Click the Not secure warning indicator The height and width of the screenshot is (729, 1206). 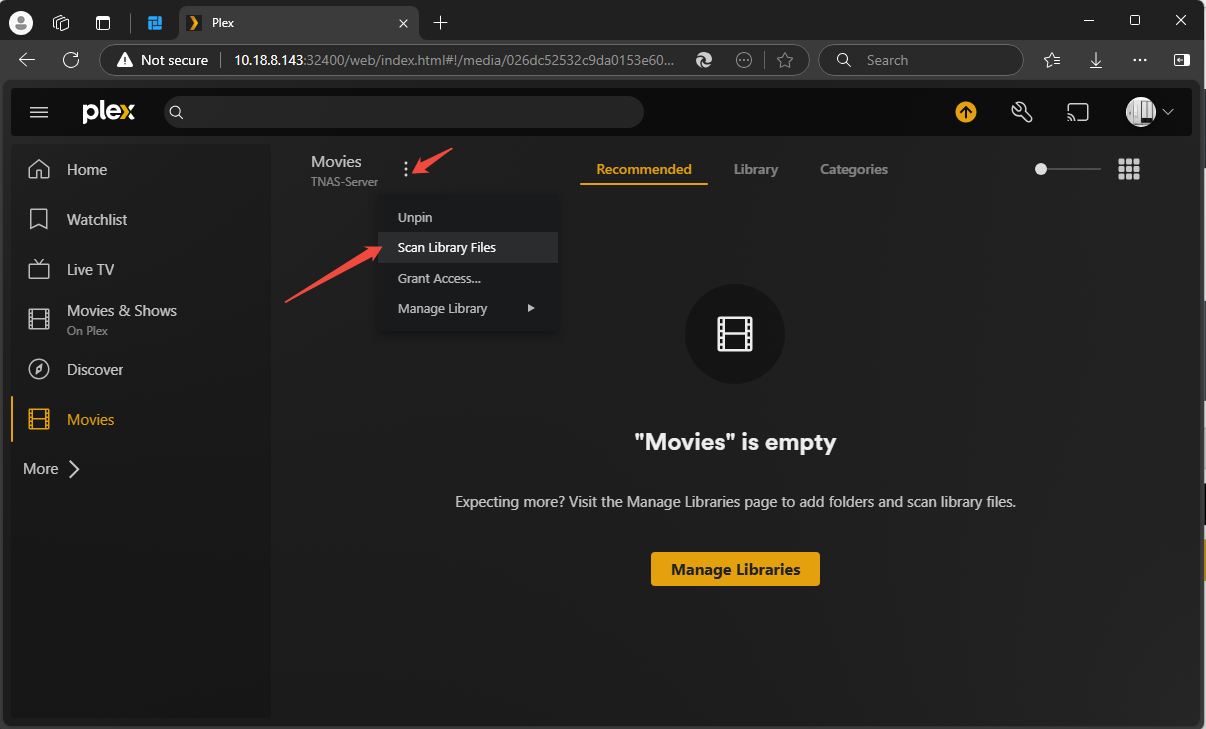[163, 60]
